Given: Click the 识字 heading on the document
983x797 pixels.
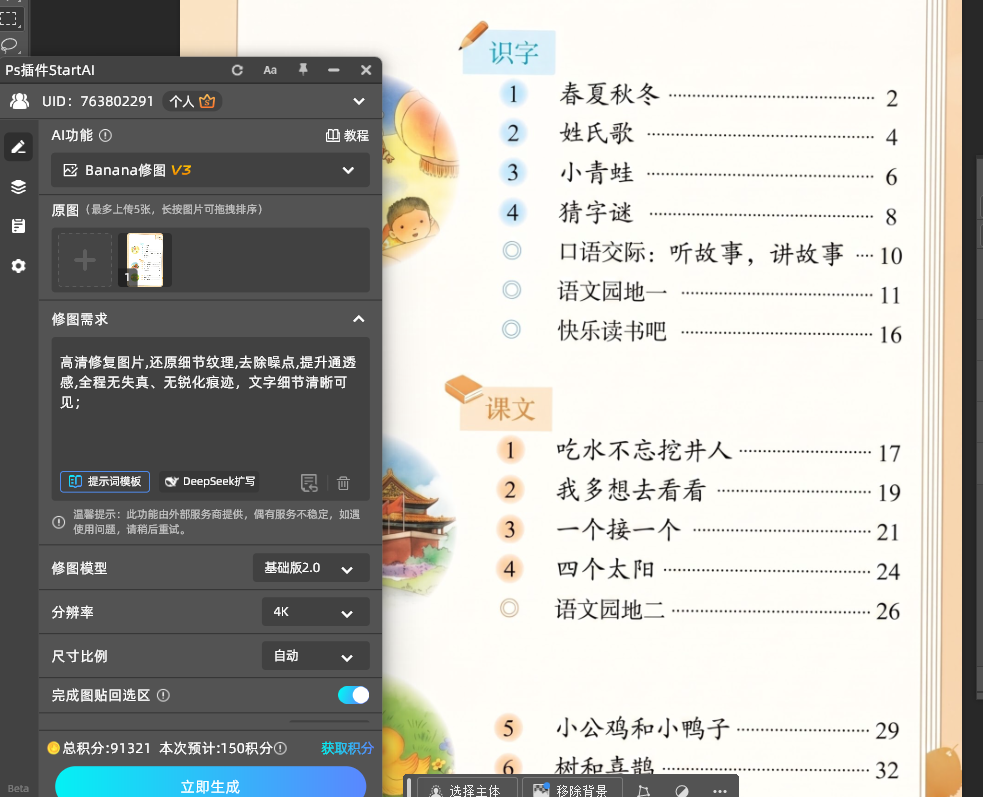Looking at the screenshot, I should coord(514,53).
